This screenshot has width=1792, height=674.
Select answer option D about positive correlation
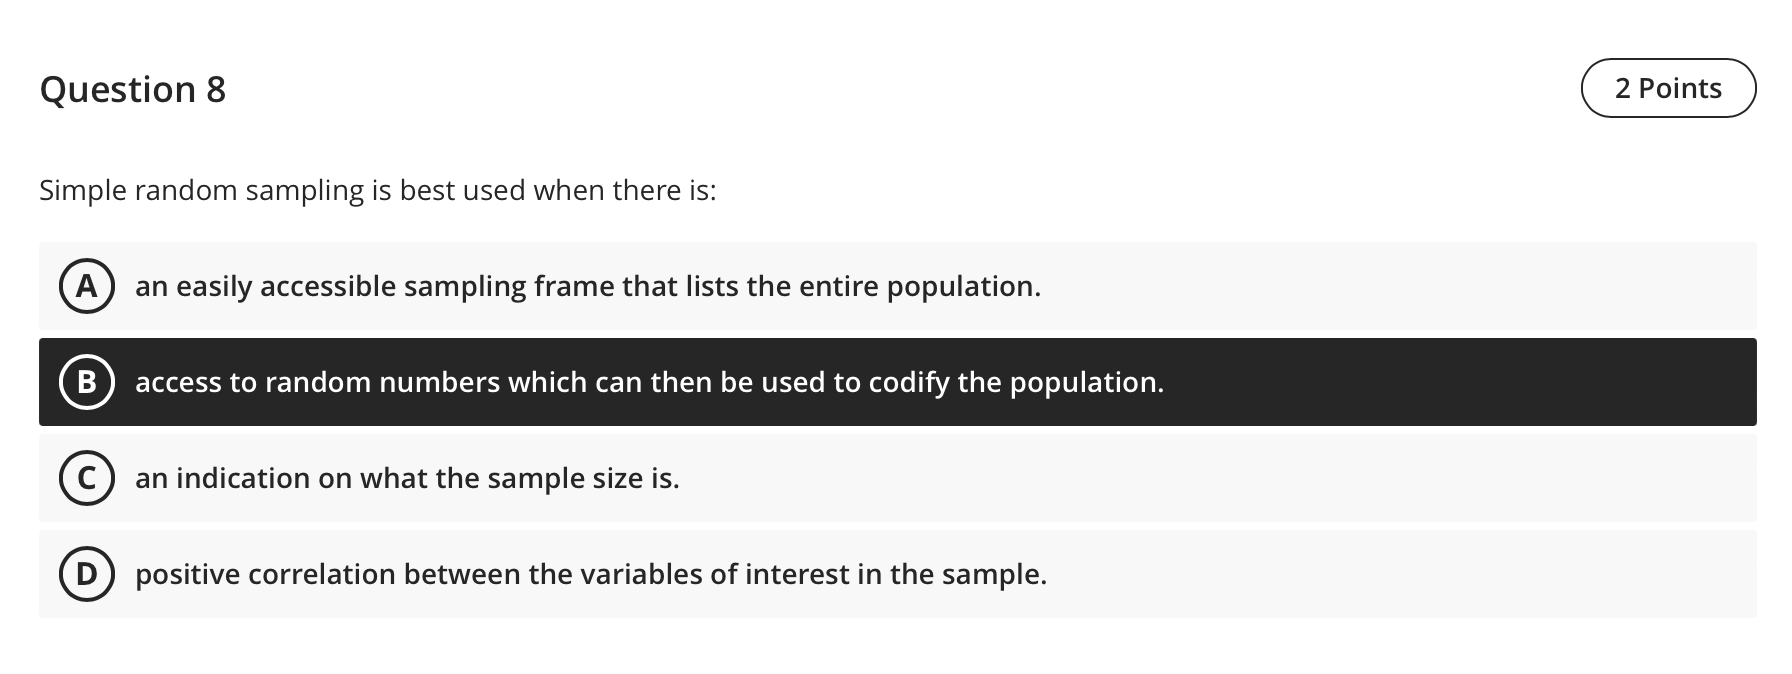[592, 574]
